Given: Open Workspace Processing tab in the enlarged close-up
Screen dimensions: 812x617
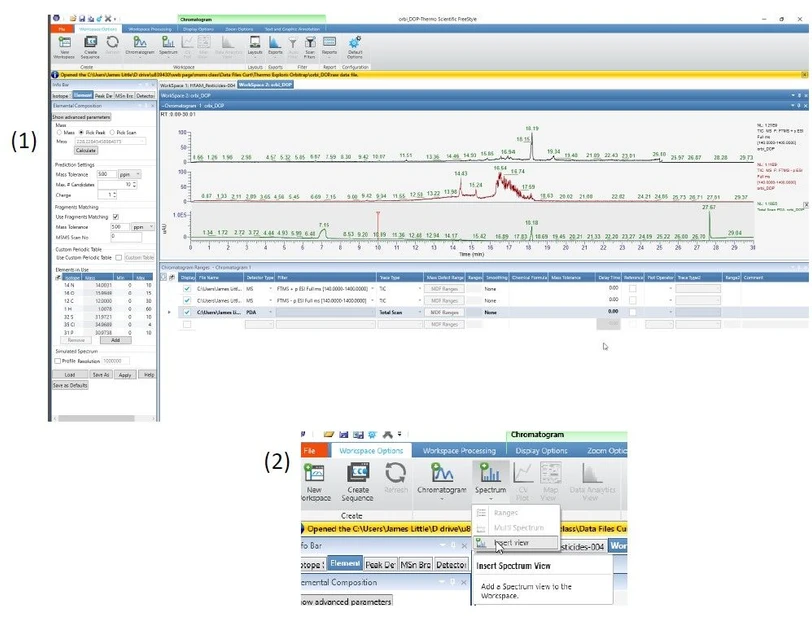Looking at the screenshot, I should tap(459, 451).
